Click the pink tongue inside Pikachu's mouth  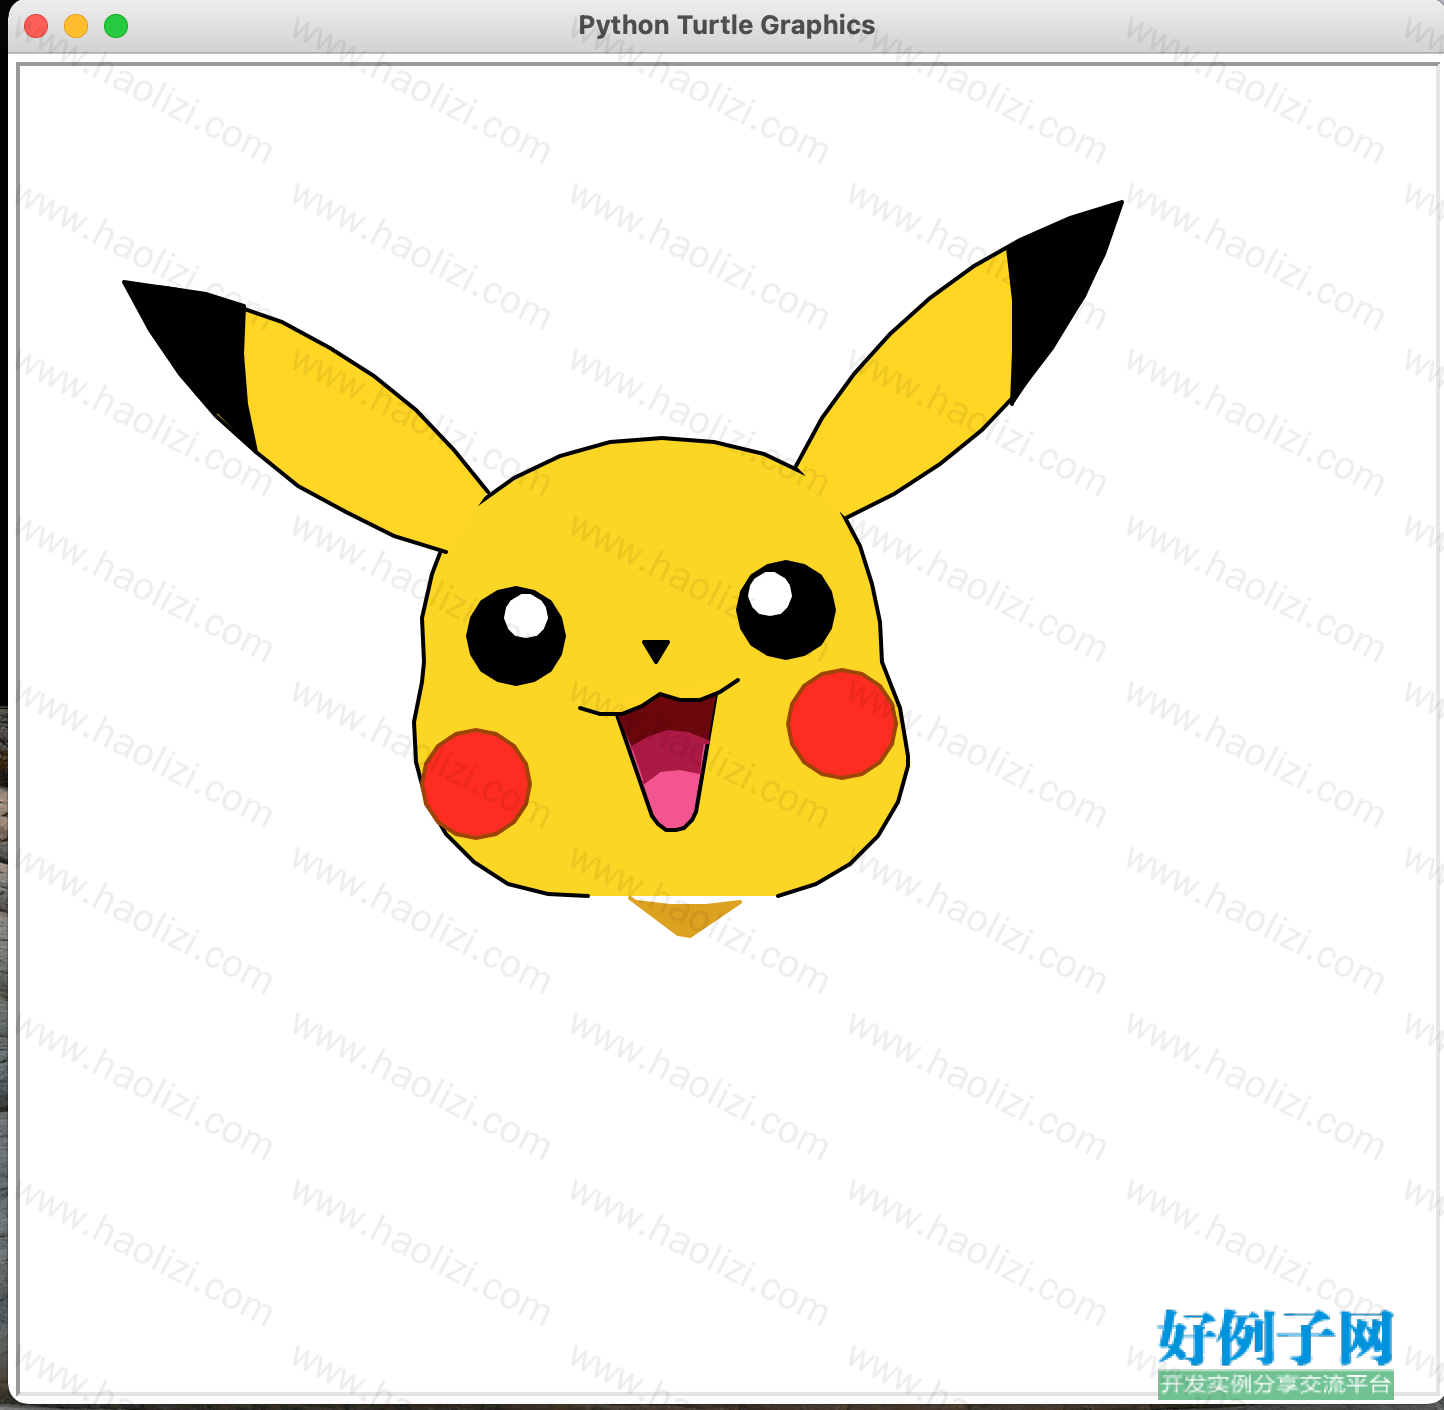pos(672,799)
